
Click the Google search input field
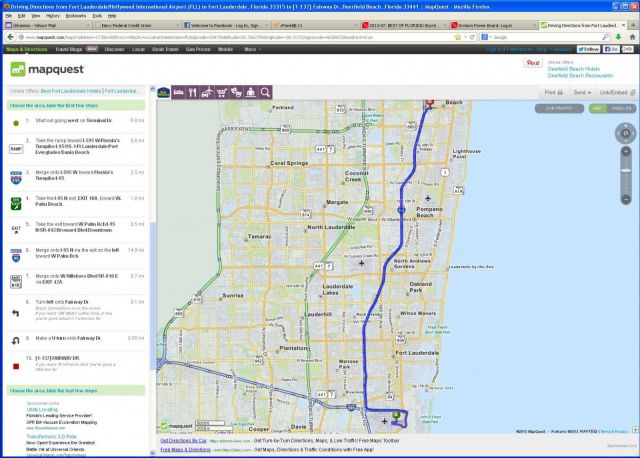pos(547,37)
